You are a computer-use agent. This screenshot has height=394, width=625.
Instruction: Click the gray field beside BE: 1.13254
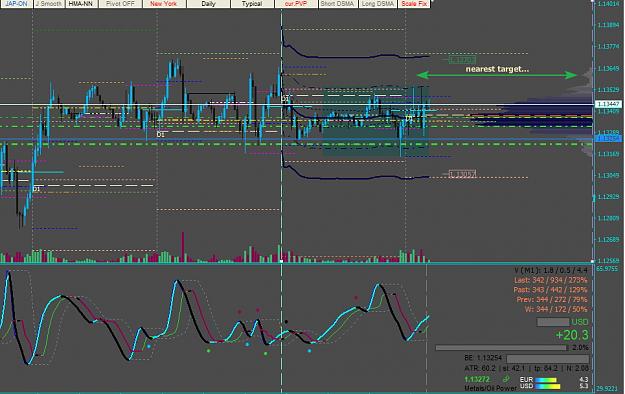(x=547, y=358)
